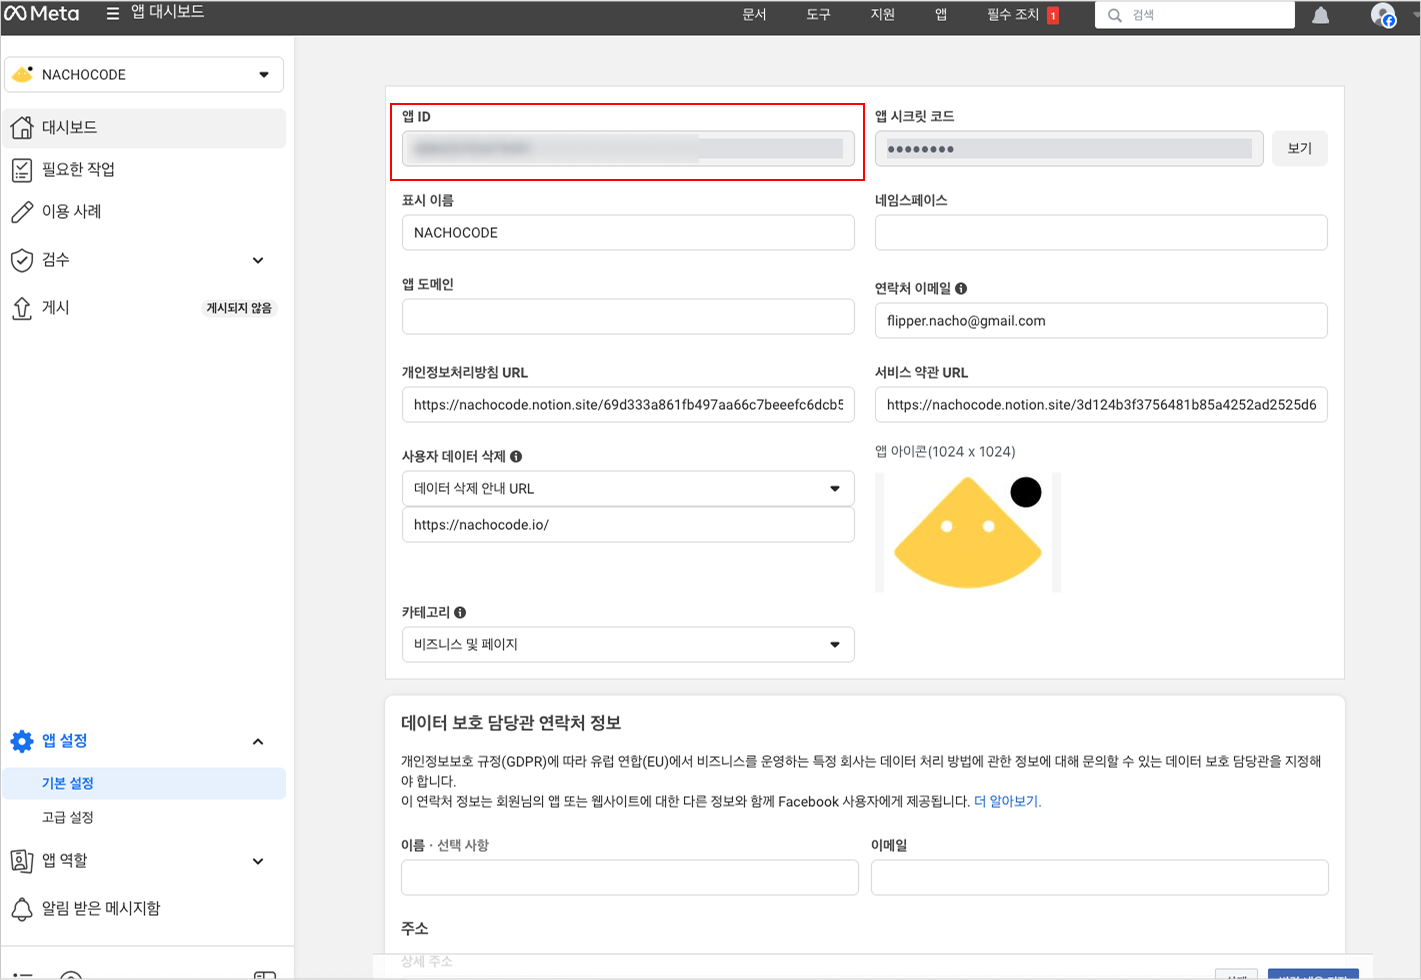Open 지원 in the top menu
The width and height of the screenshot is (1421, 980).
pyautogui.click(x=882, y=15)
